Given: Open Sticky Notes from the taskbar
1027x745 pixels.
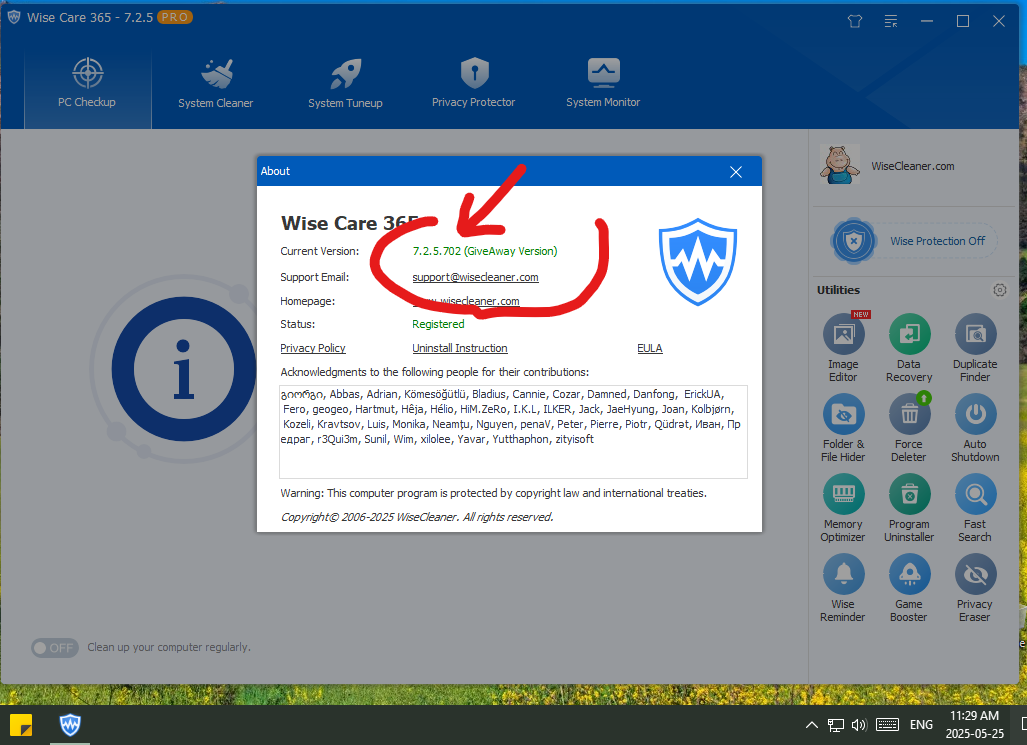Looking at the screenshot, I should pos(21,725).
